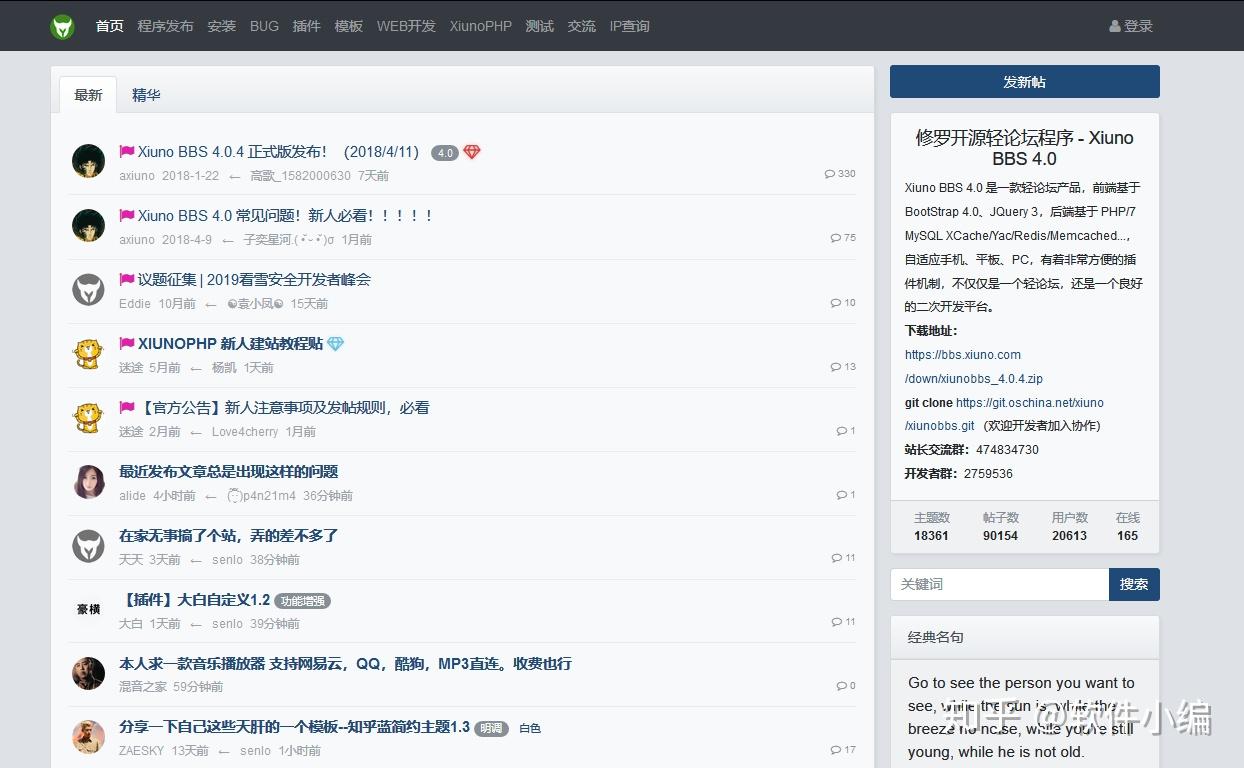This screenshot has width=1244, height=768.
Task: Open the 程序发布 navigation item
Action: click(x=165, y=26)
